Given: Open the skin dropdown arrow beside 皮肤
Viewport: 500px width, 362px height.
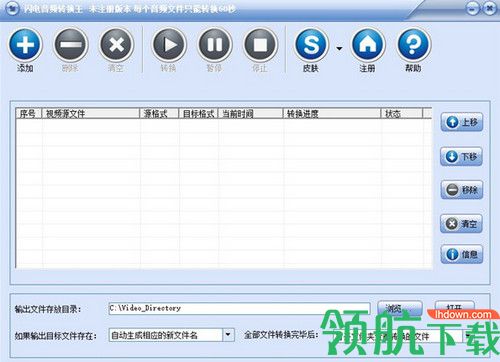Looking at the screenshot, I should click(339, 49).
